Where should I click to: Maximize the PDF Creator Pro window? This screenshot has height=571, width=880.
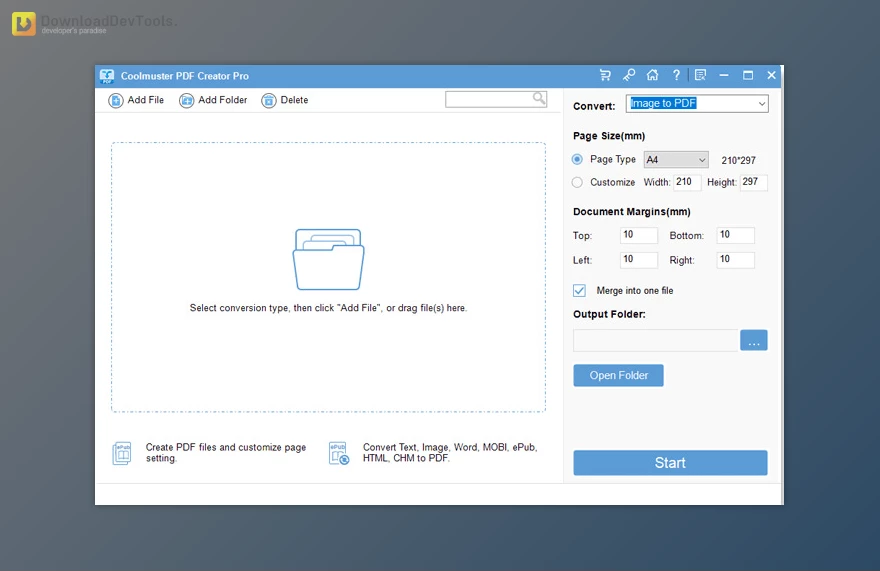pos(748,75)
